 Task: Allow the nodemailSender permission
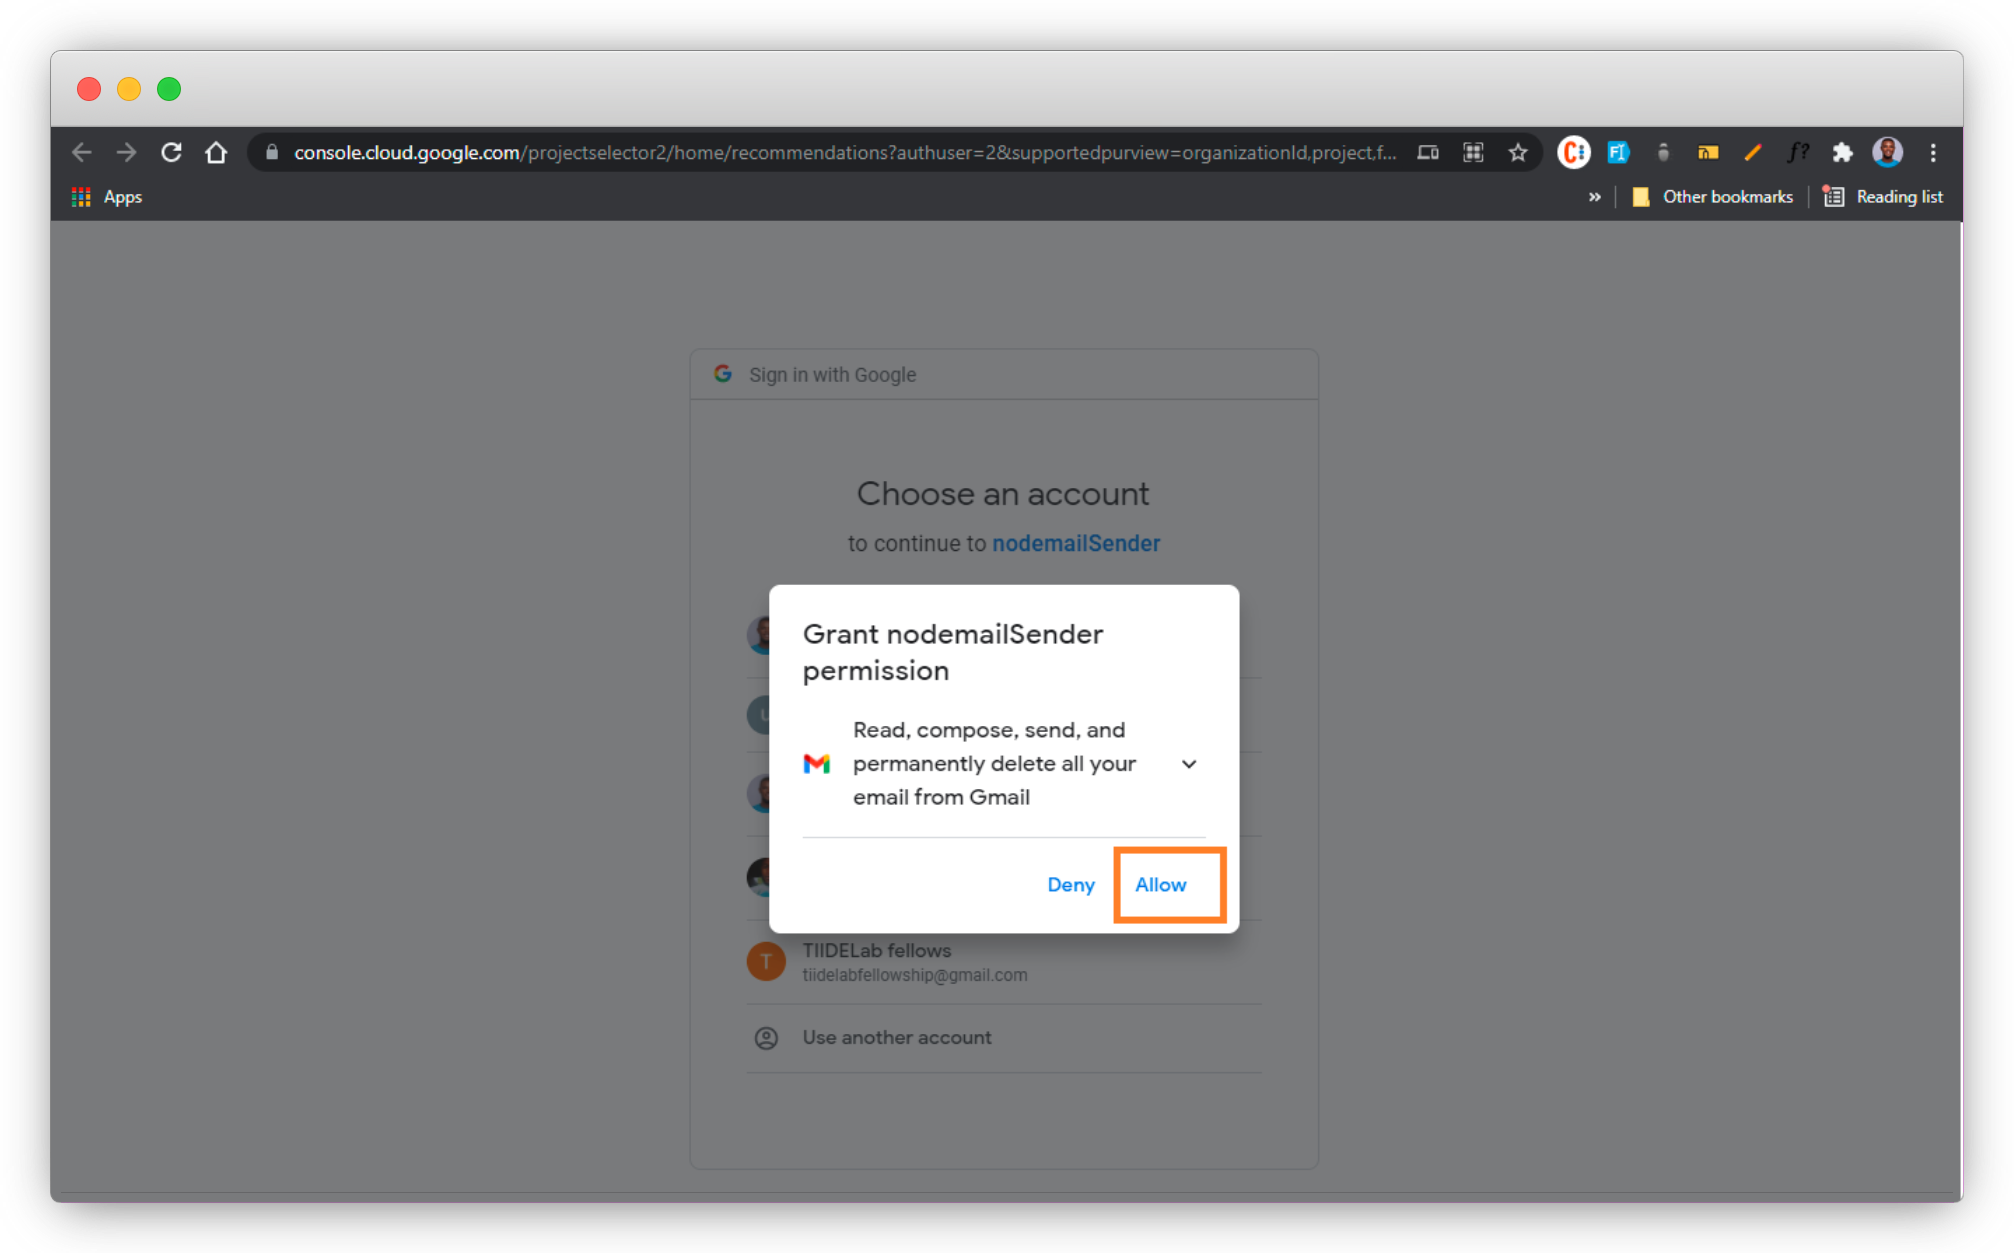[1161, 885]
